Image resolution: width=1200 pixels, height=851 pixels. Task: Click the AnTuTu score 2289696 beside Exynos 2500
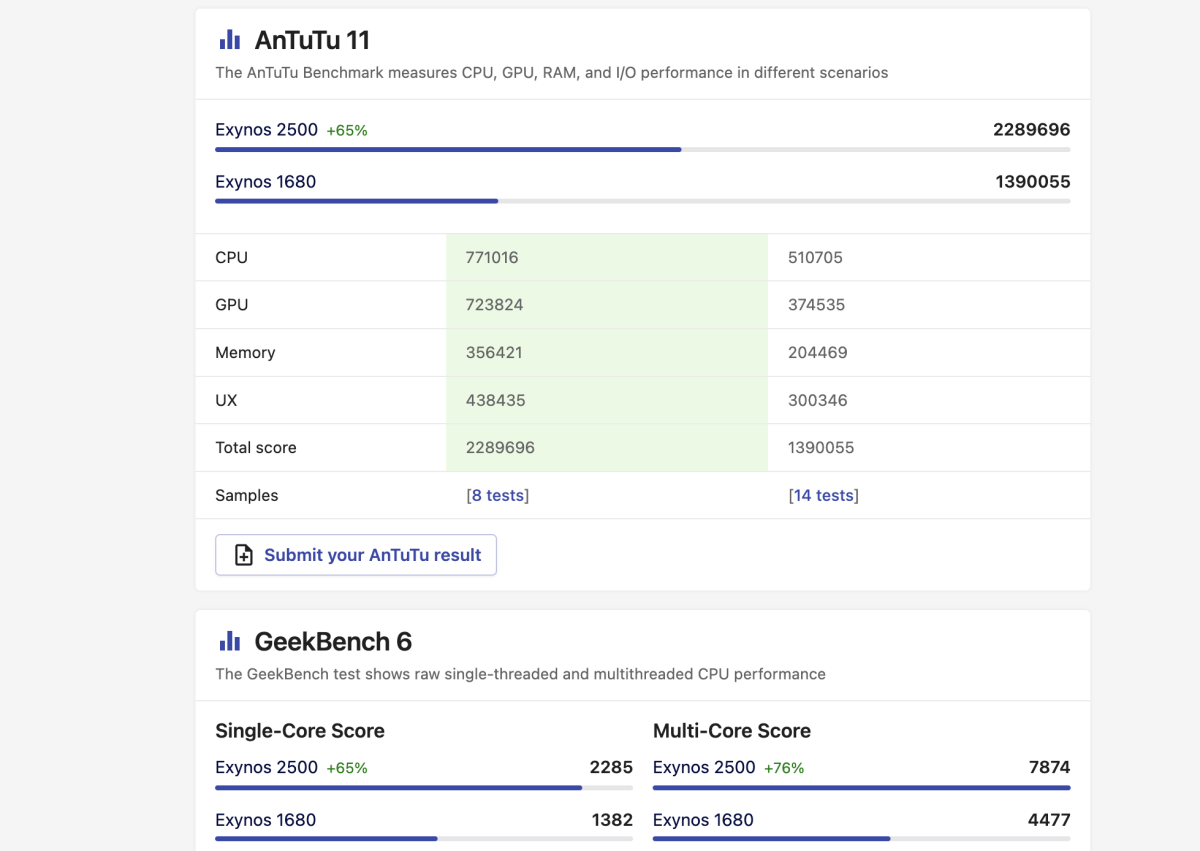coord(1032,130)
